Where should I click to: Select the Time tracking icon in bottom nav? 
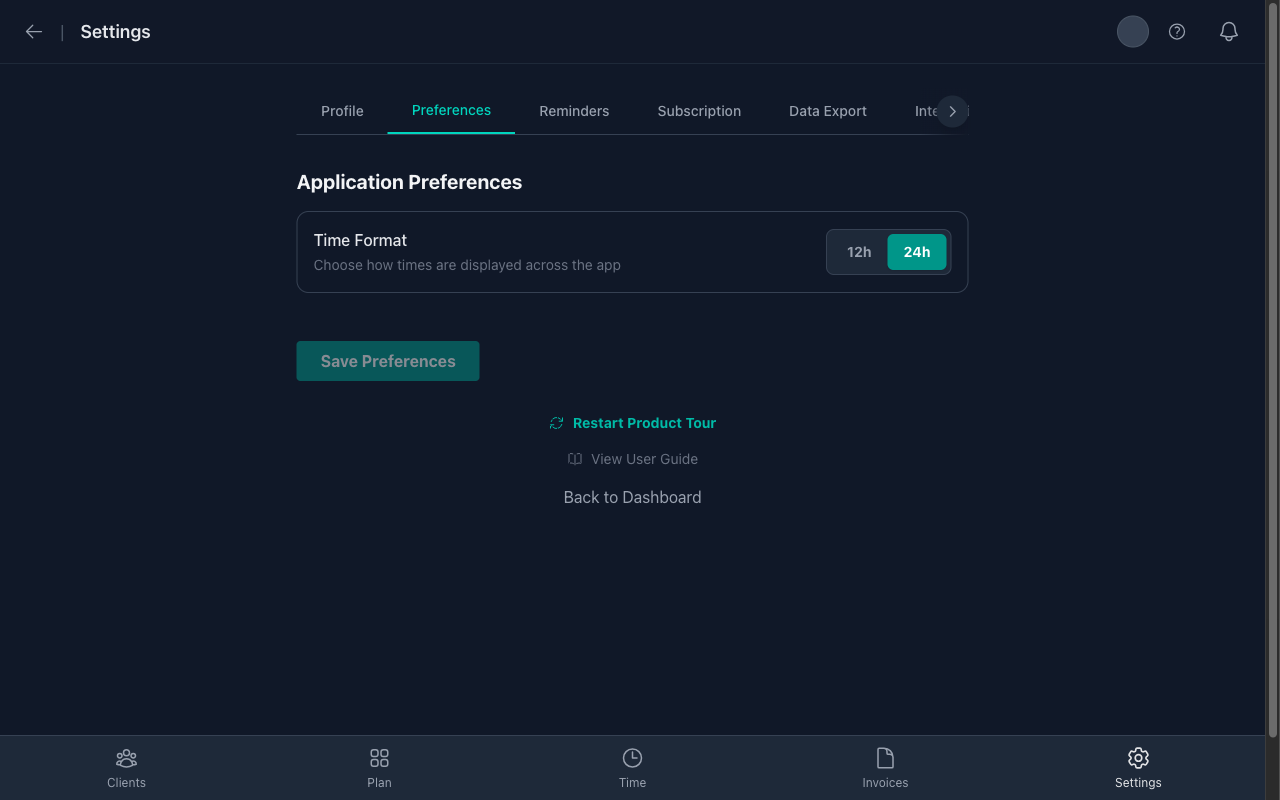[x=632, y=767]
